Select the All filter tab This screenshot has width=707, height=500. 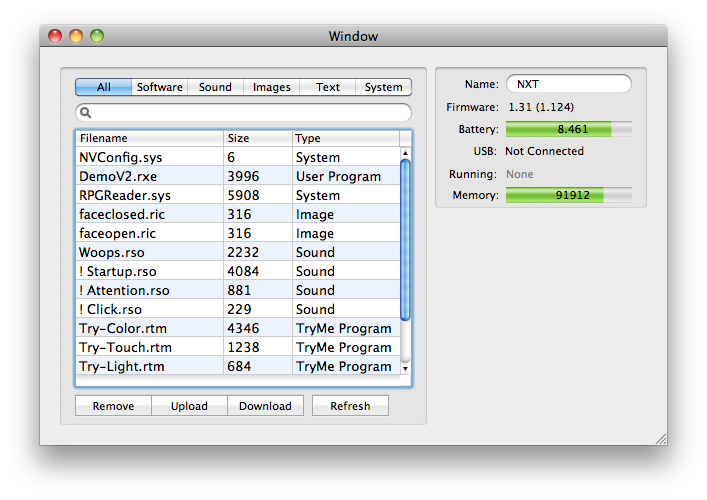tap(103, 87)
